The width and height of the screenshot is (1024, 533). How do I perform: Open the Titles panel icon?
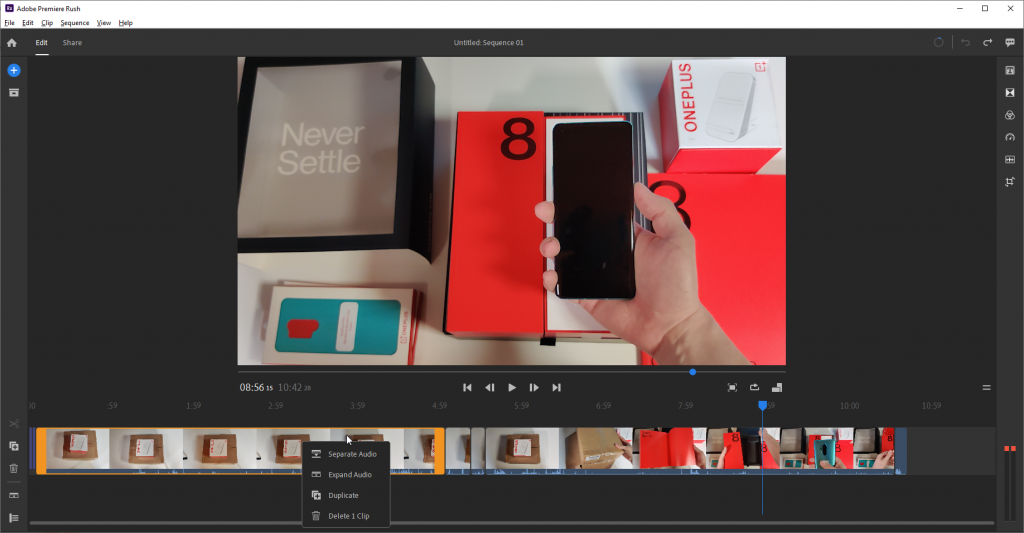(1010, 71)
